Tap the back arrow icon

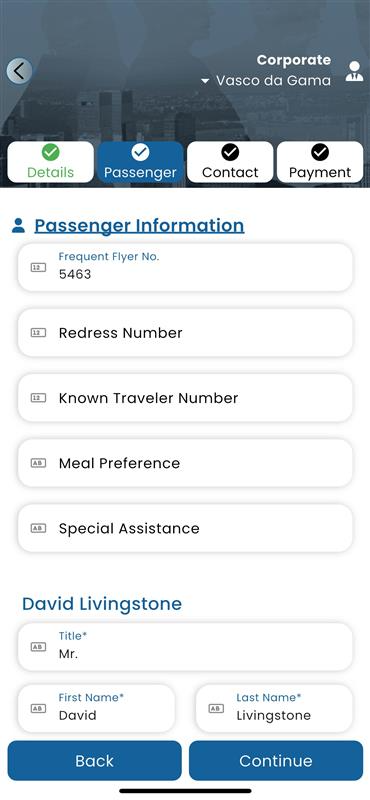(x=19, y=71)
